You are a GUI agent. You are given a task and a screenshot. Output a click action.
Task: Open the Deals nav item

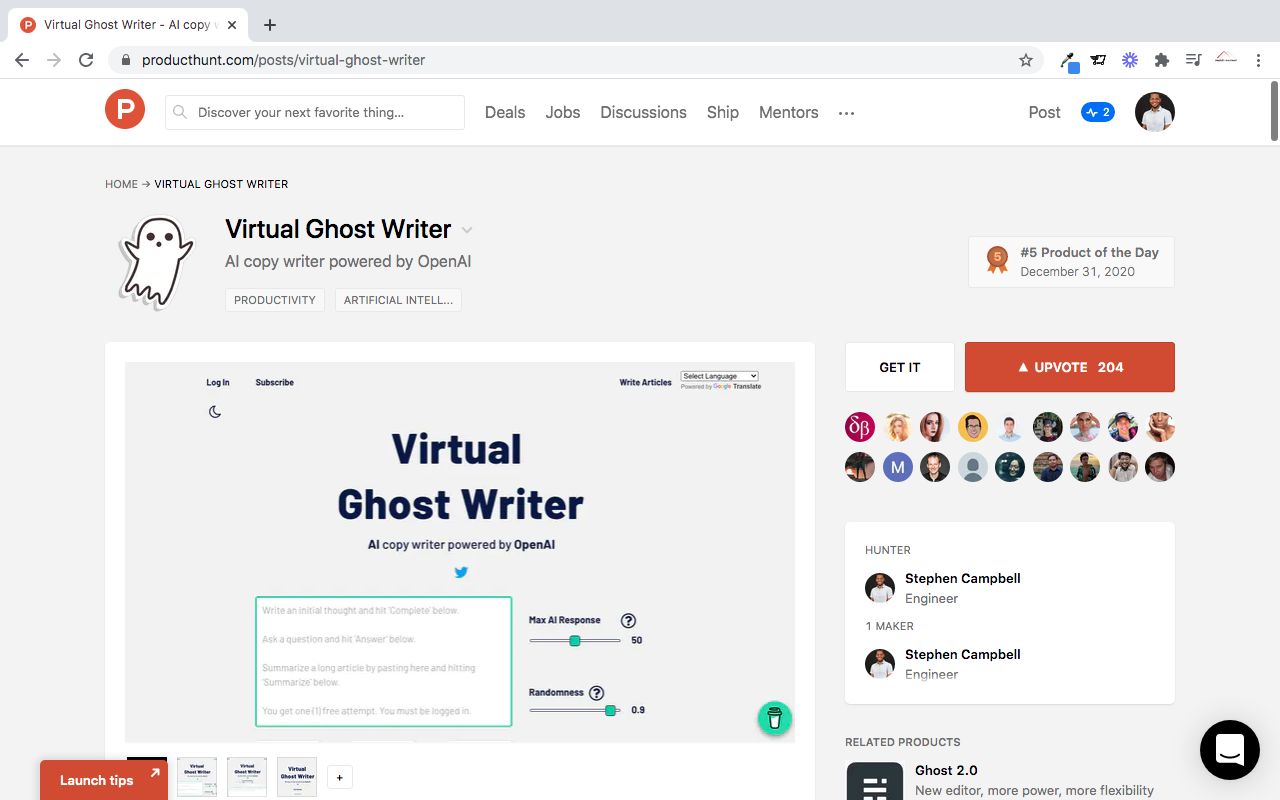[505, 112]
